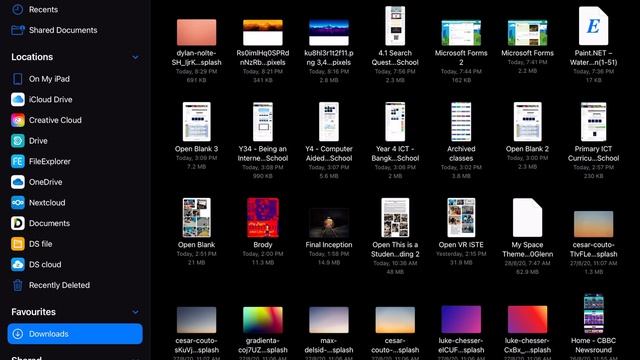640x360 pixels.
Task: Open the Microsoft Forms 2 file
Action: [x=461, y=33]
